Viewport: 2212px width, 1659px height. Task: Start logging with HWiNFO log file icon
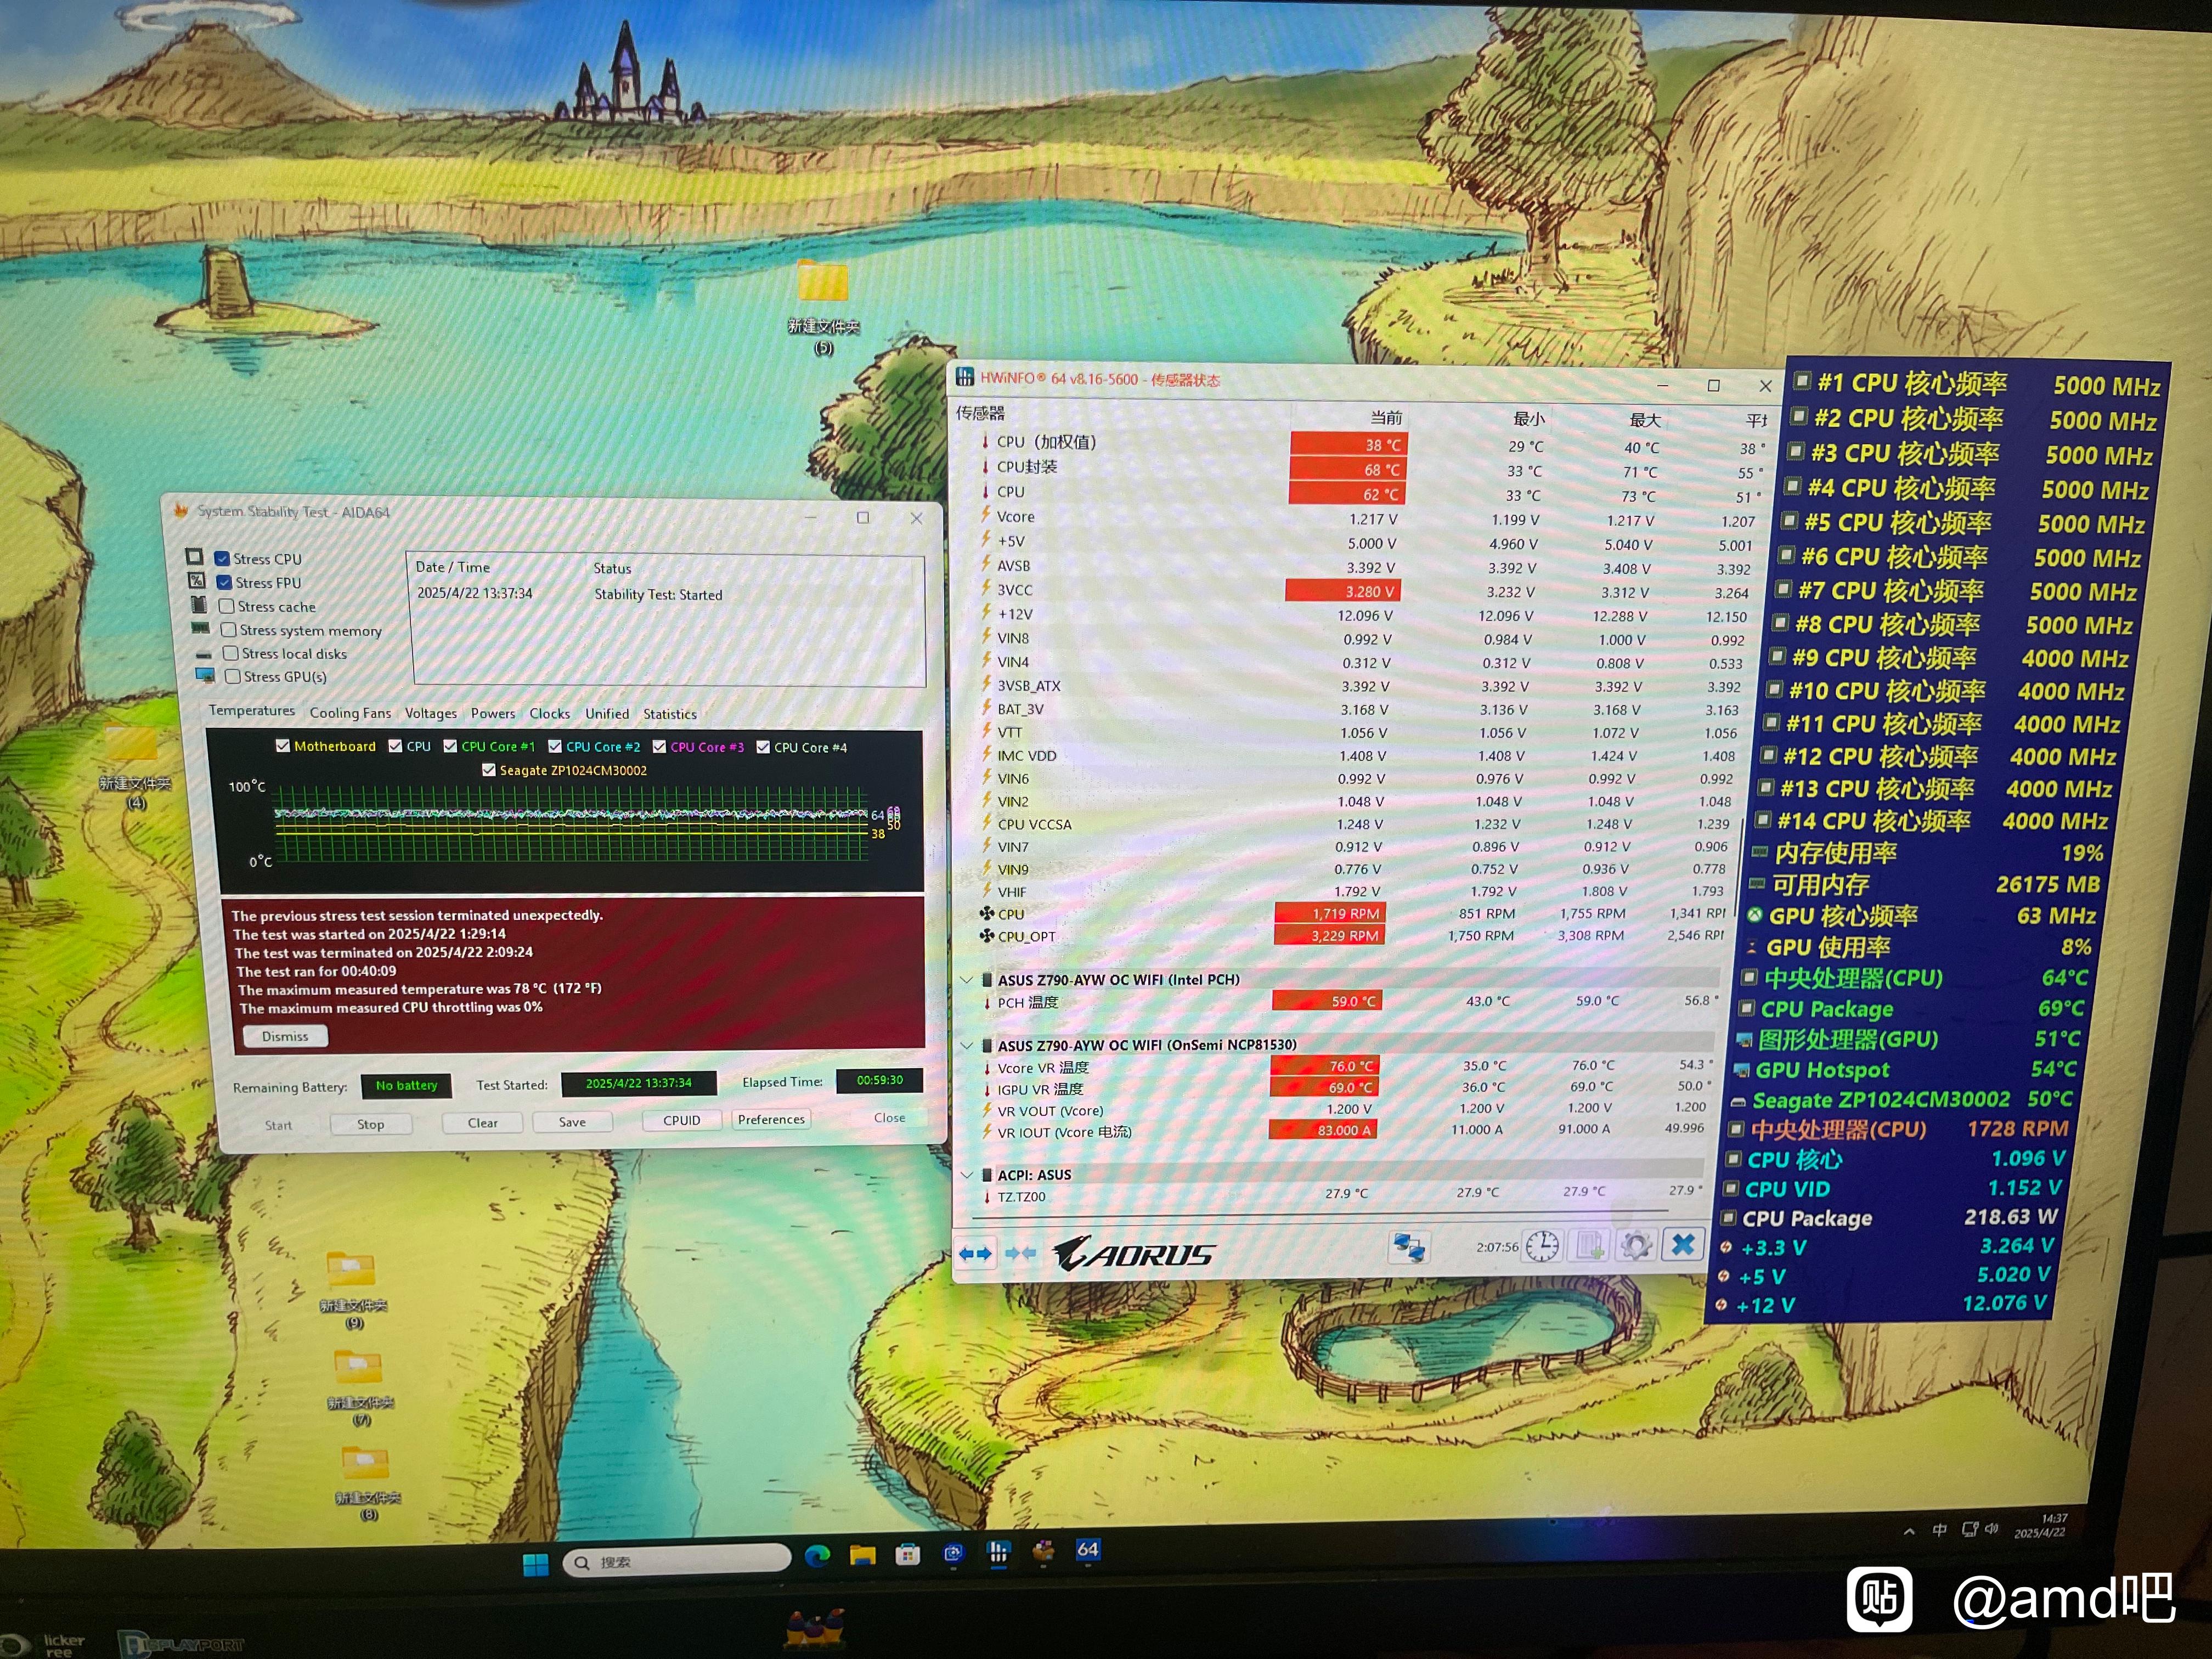pos(1589,1245)
